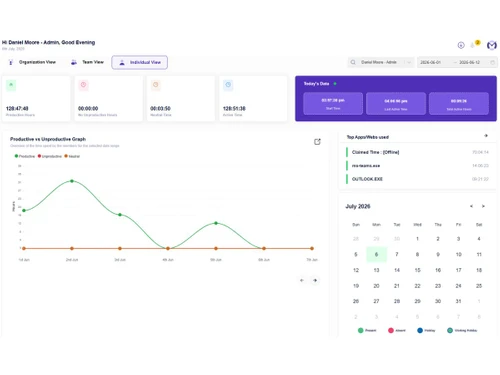Click the Last Active Time tile
The height and width of the screenshot is (375, 500).
(x=396, y=104)
